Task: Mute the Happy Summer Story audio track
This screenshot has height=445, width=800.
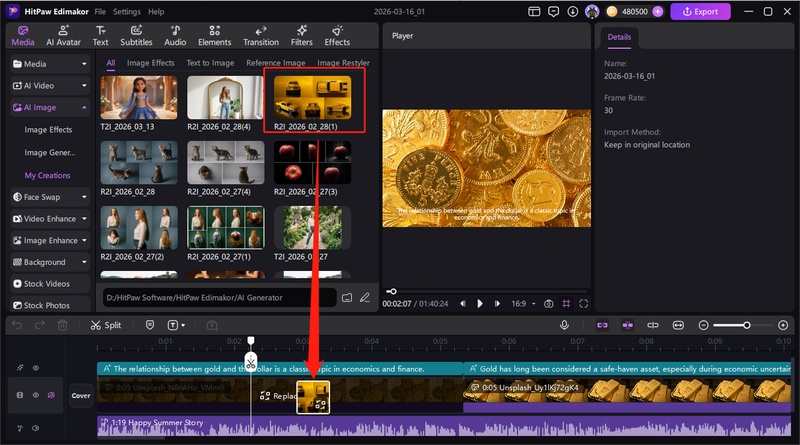Action: 36,428
